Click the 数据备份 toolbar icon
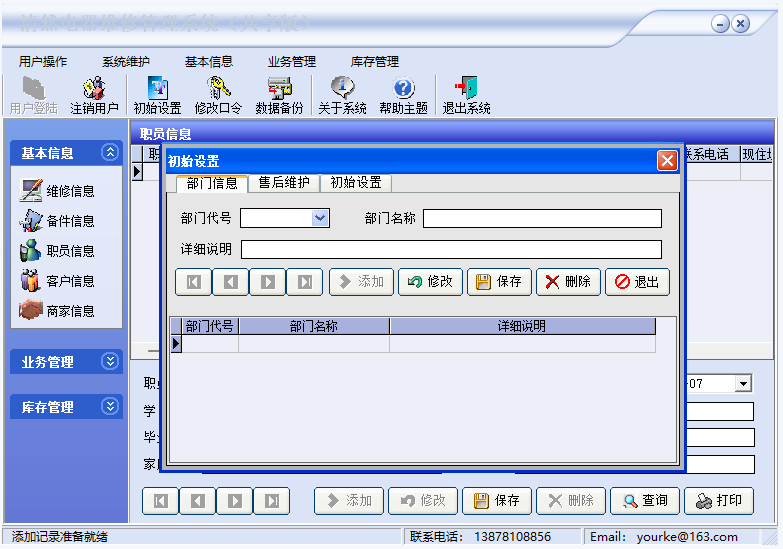 279,95
